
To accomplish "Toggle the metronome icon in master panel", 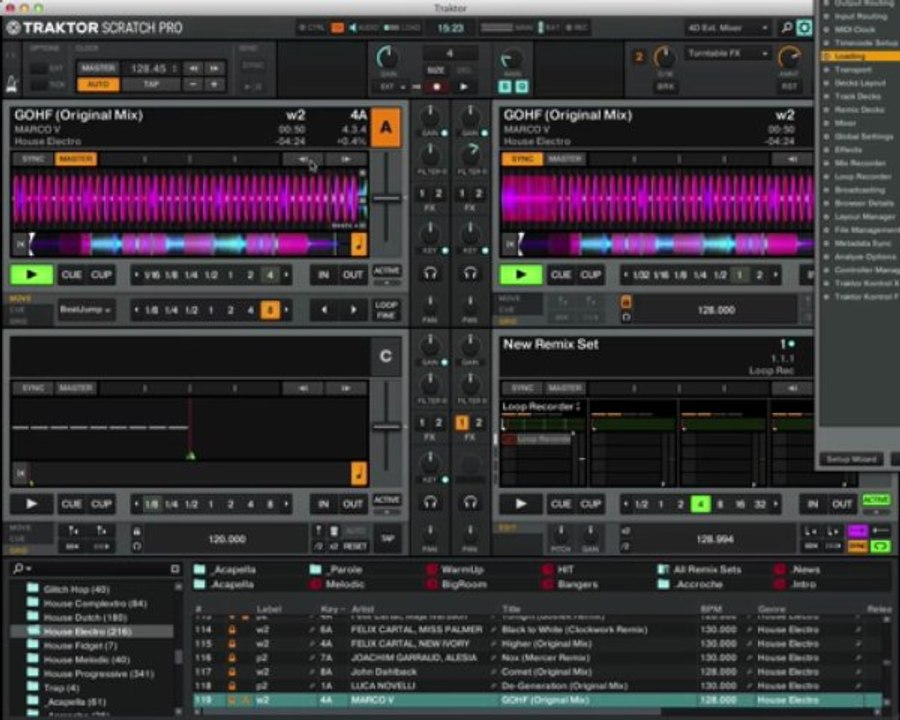I will click(13, 83).
